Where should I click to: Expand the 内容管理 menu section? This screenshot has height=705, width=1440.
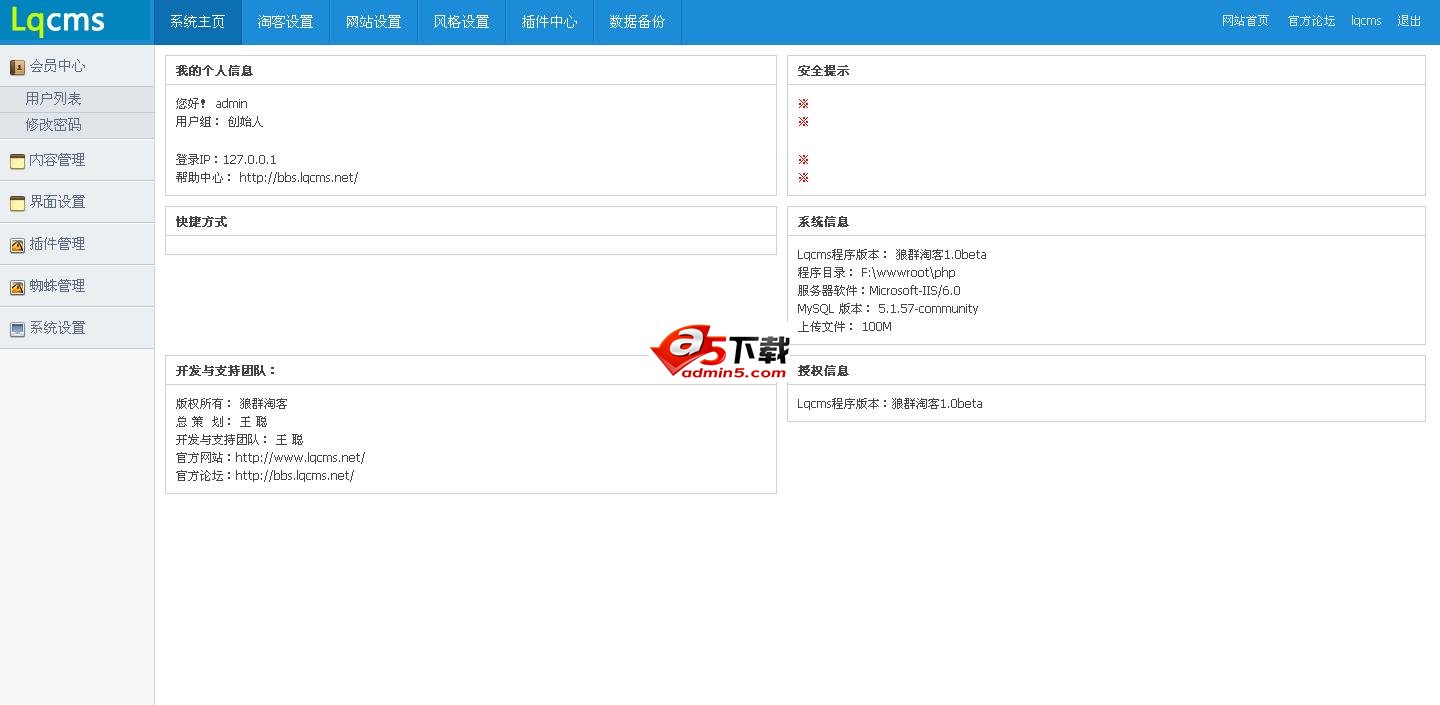click(77, 160)
